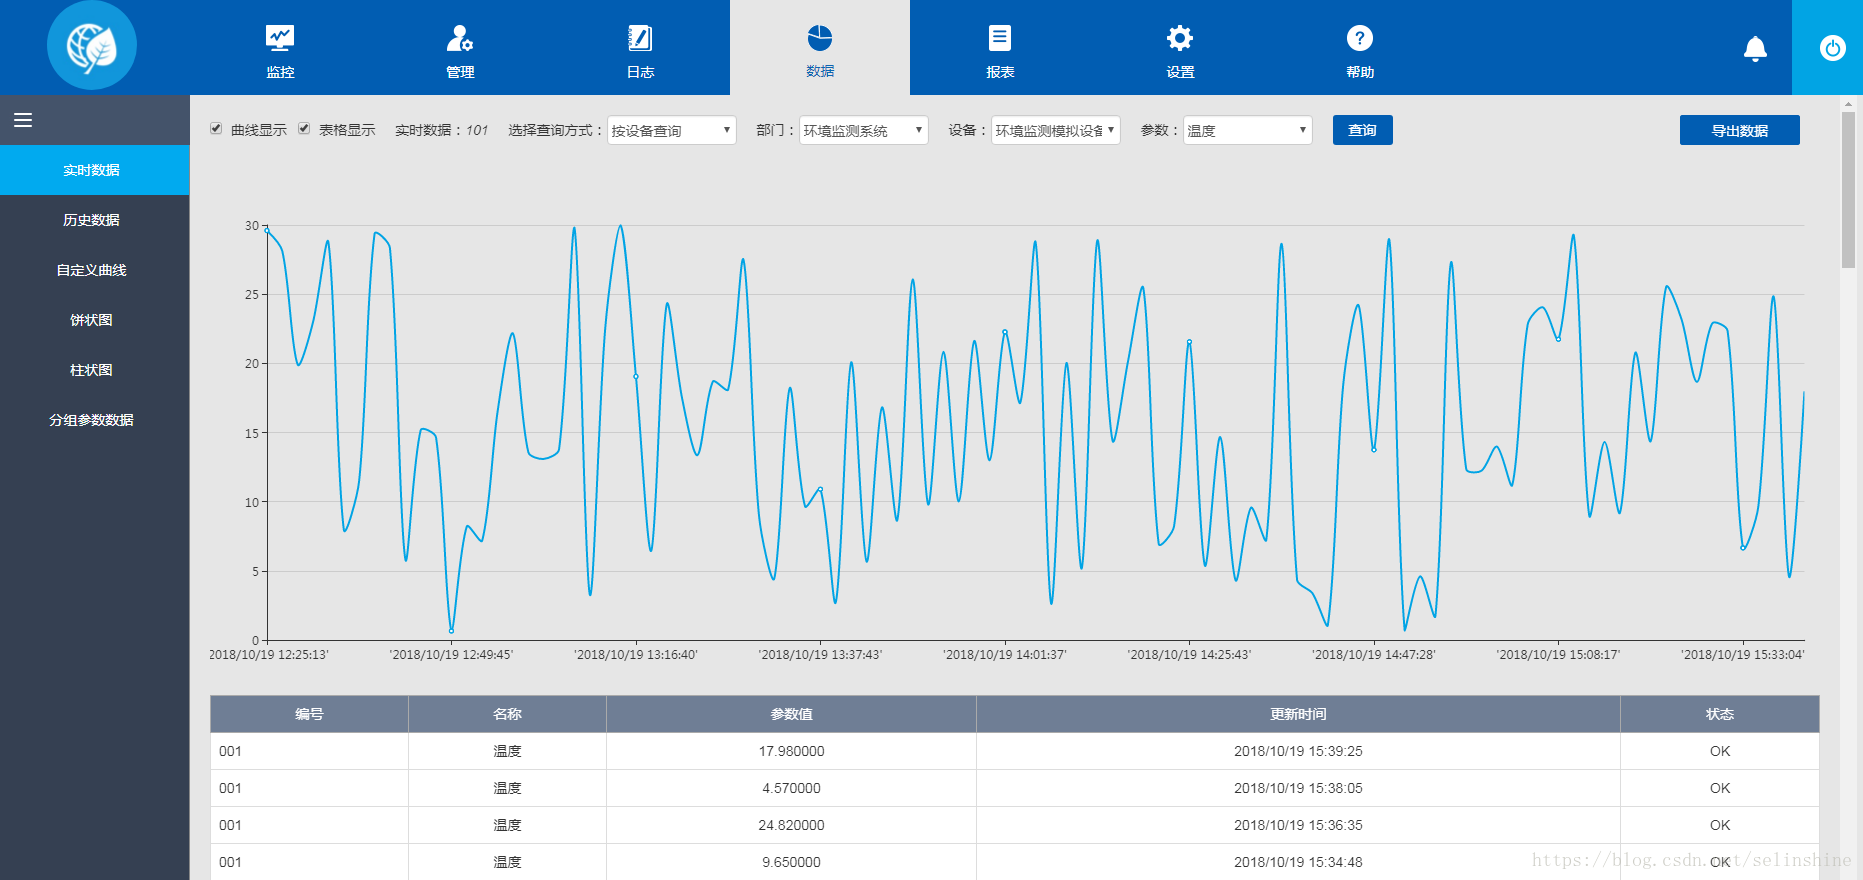Click timestamp 2018/10/19 15:39:25 cell
The image size is (1863, 880).
coord(1298,751)
